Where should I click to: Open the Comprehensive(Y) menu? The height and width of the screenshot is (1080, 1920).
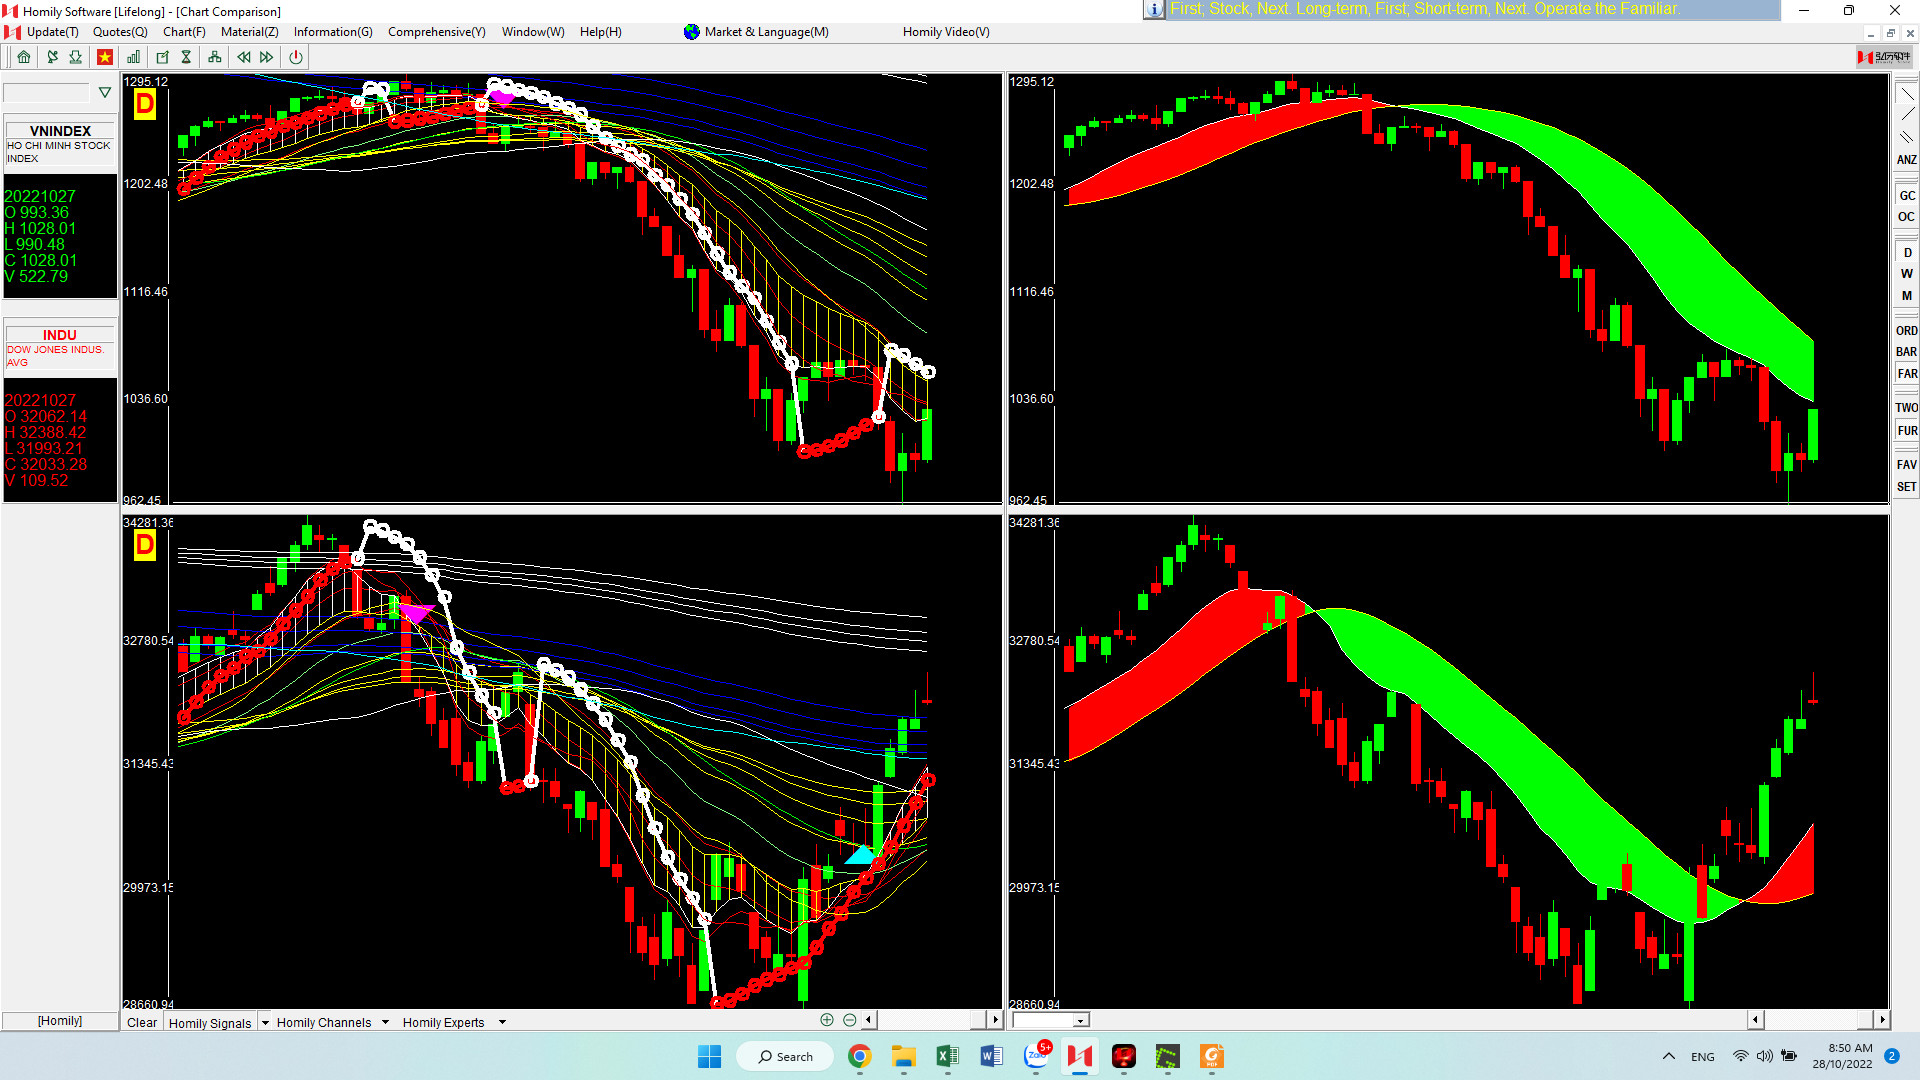[x=436, y=32]
